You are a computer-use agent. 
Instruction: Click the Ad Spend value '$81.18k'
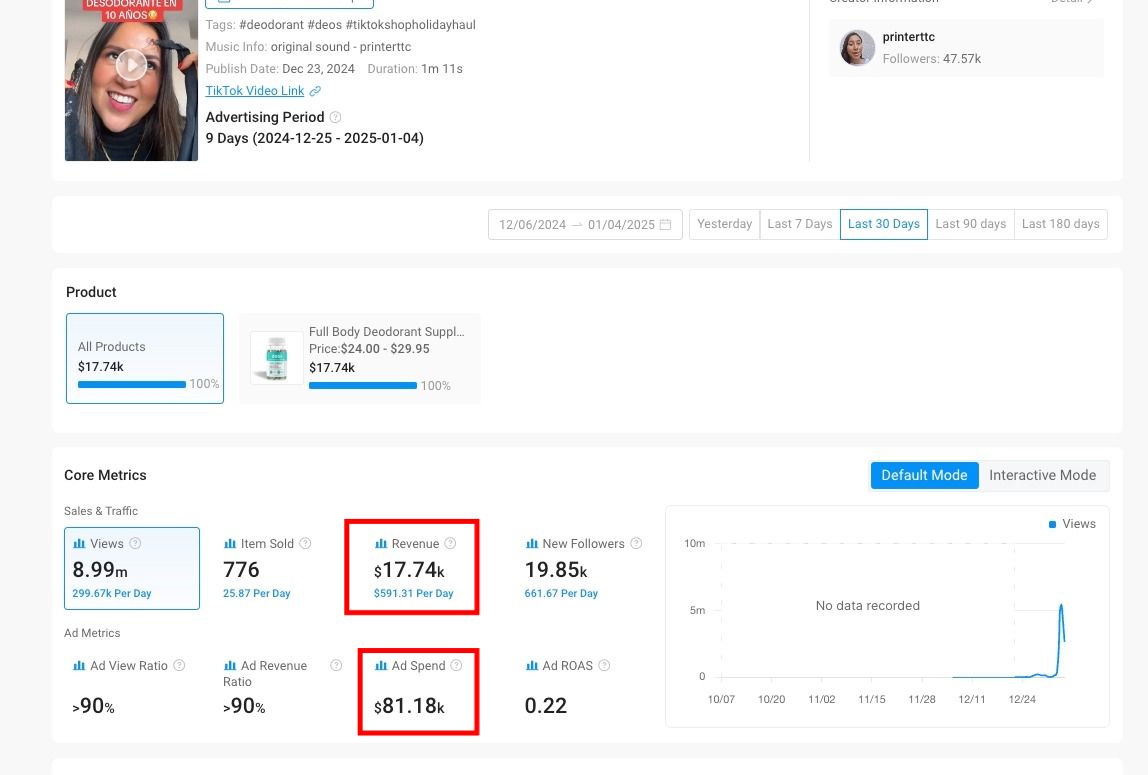[409, 705]
